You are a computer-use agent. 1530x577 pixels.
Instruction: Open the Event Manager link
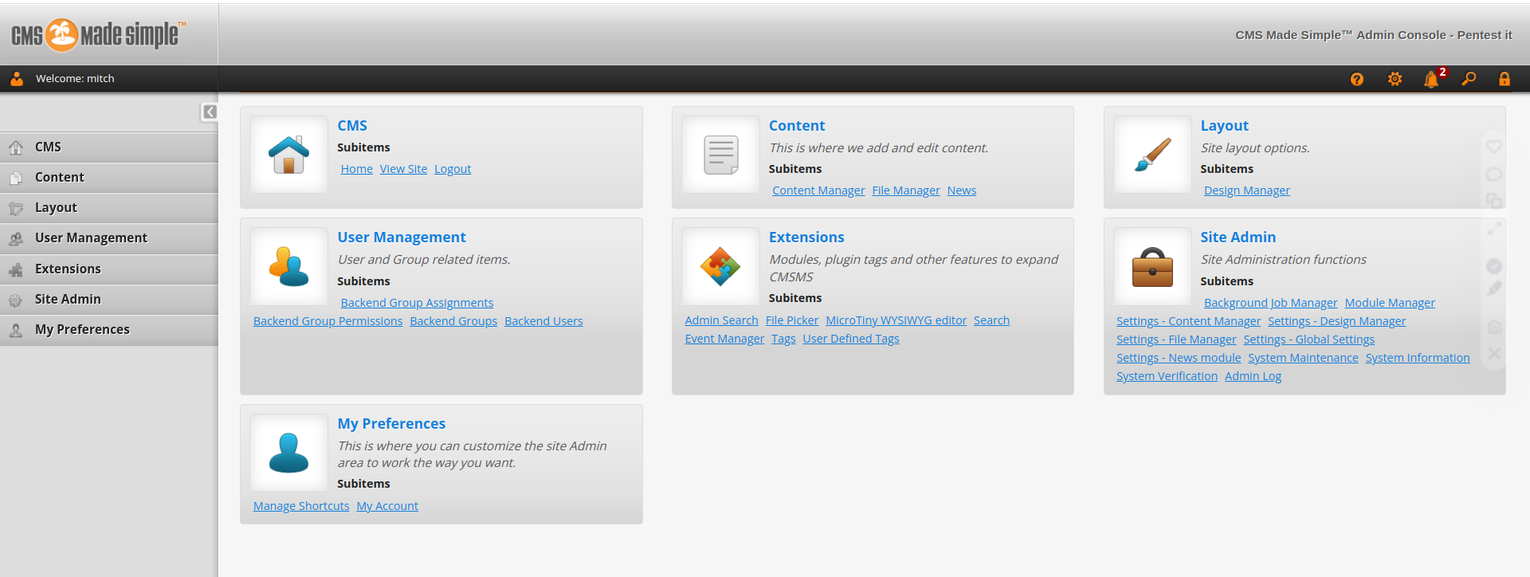click(724, 339)
